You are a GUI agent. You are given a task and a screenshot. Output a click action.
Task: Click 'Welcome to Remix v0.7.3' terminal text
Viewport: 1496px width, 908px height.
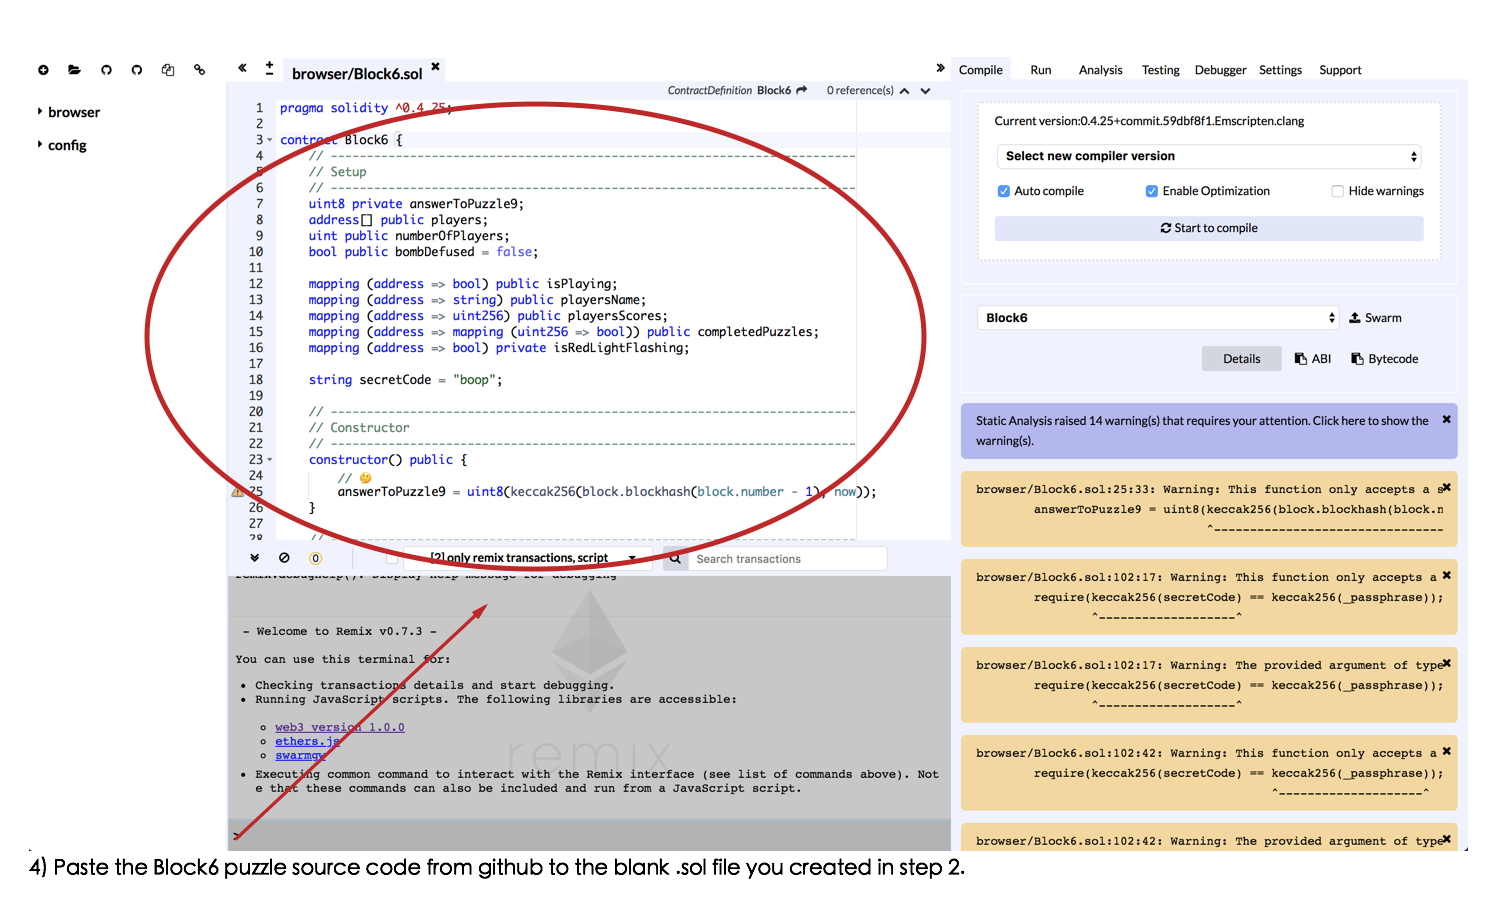point(340,631)
